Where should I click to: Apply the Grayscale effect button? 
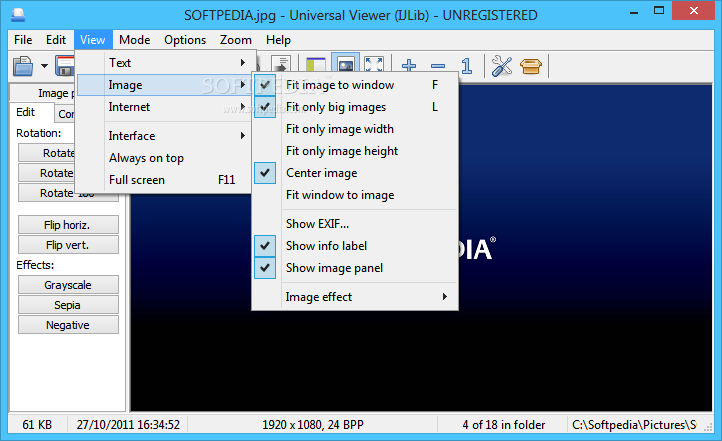[x=68, y=285]
